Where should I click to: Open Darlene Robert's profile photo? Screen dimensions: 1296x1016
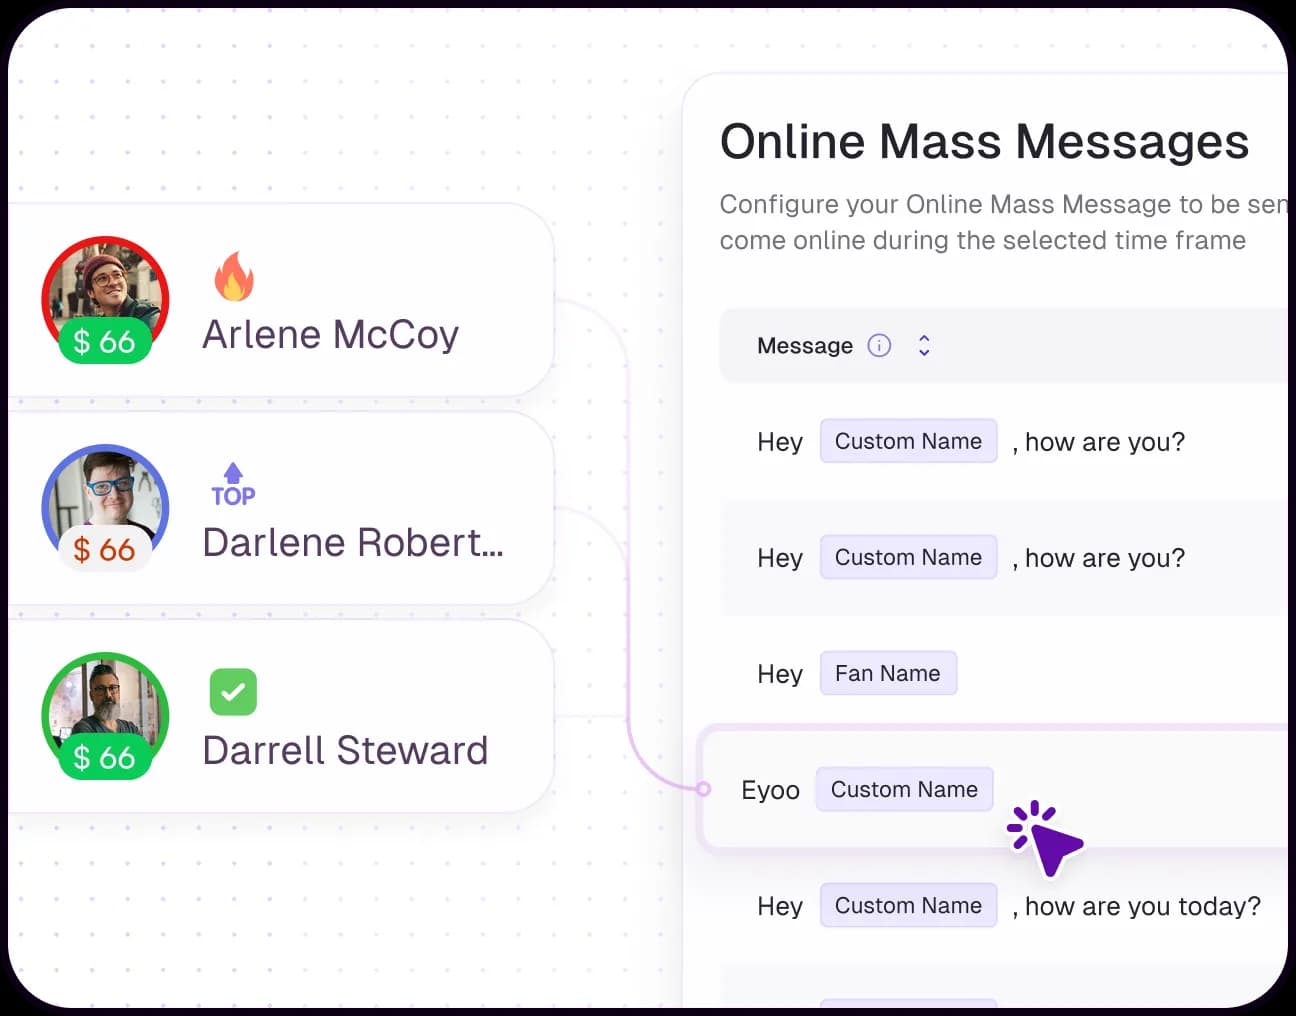[x=105, y=500]
